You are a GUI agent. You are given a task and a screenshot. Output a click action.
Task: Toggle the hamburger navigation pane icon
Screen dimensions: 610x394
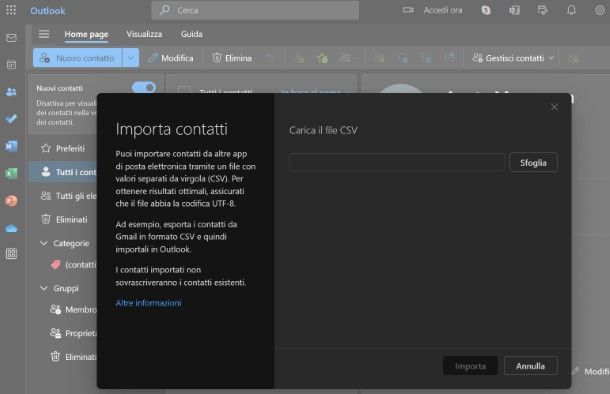coord(44,34)
